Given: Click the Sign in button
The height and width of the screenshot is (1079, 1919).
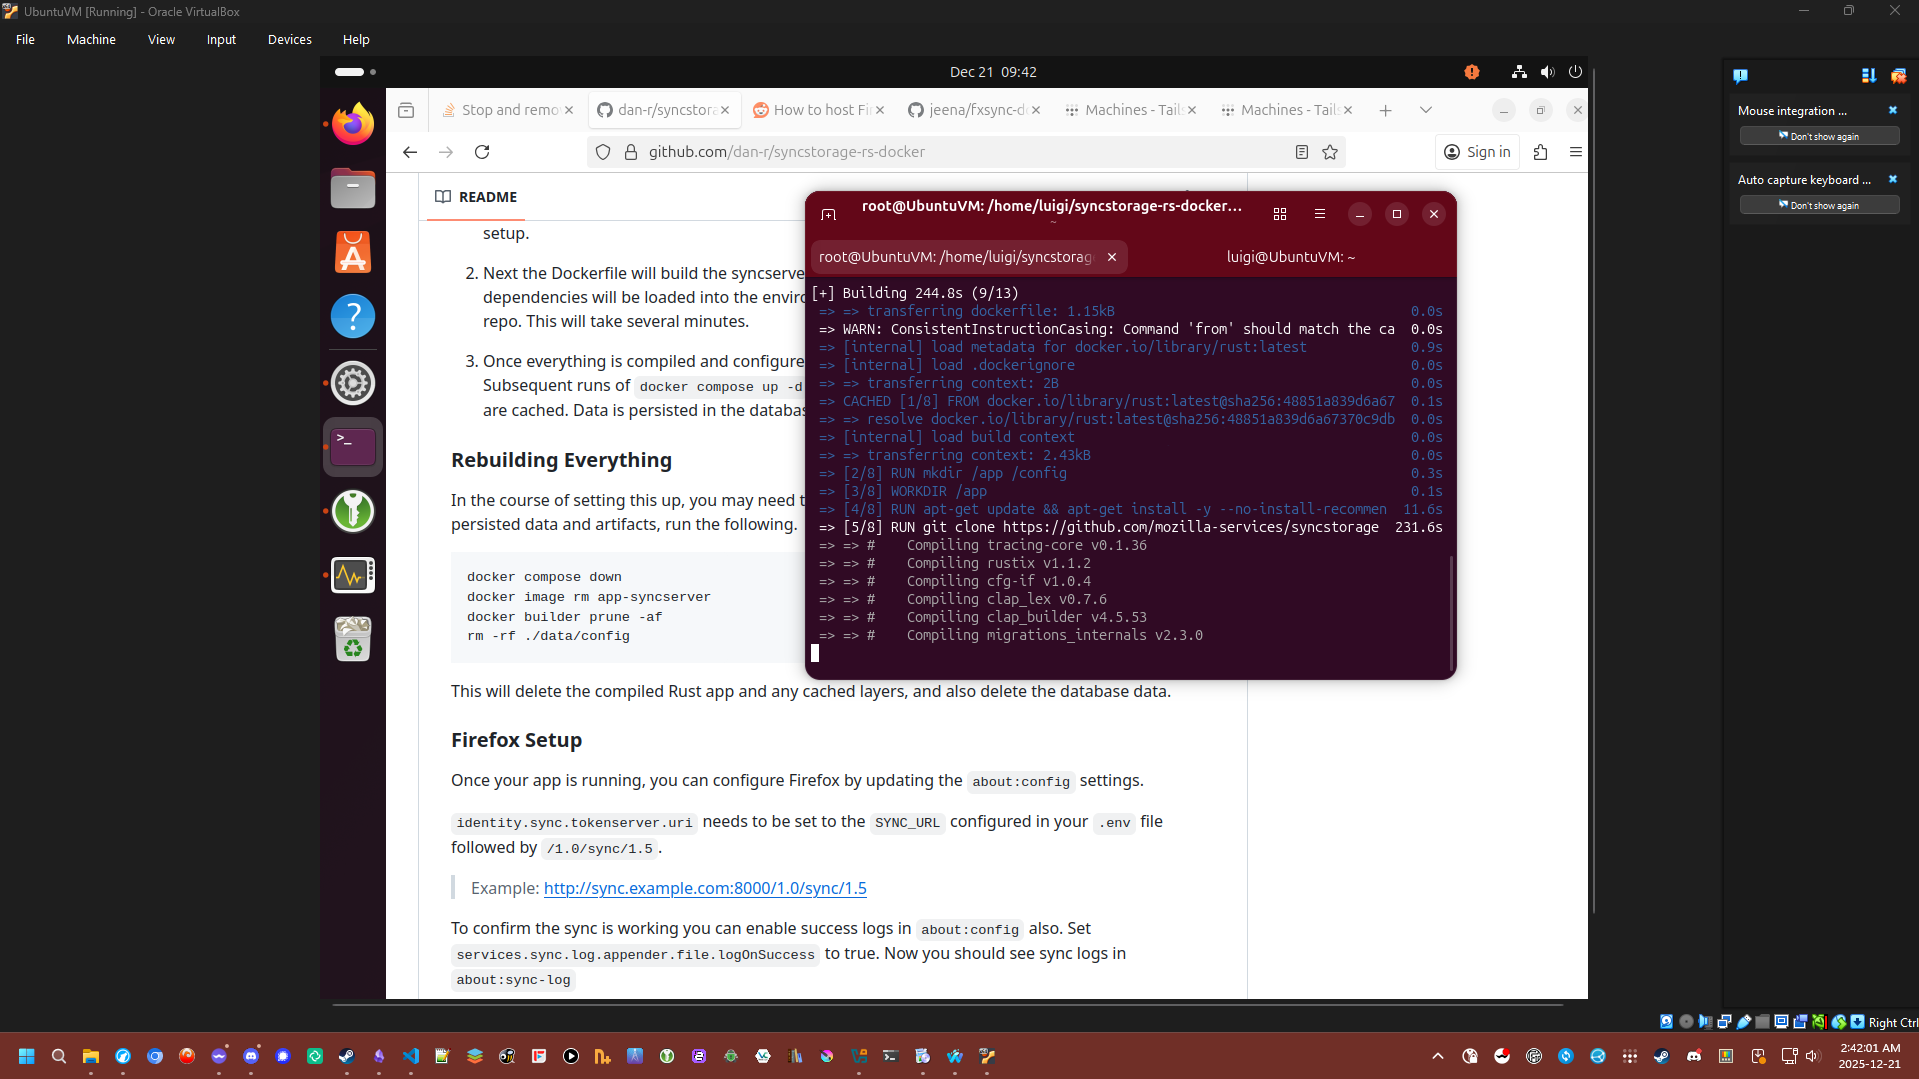Looking at the screenshot, I should [1477, 152].
